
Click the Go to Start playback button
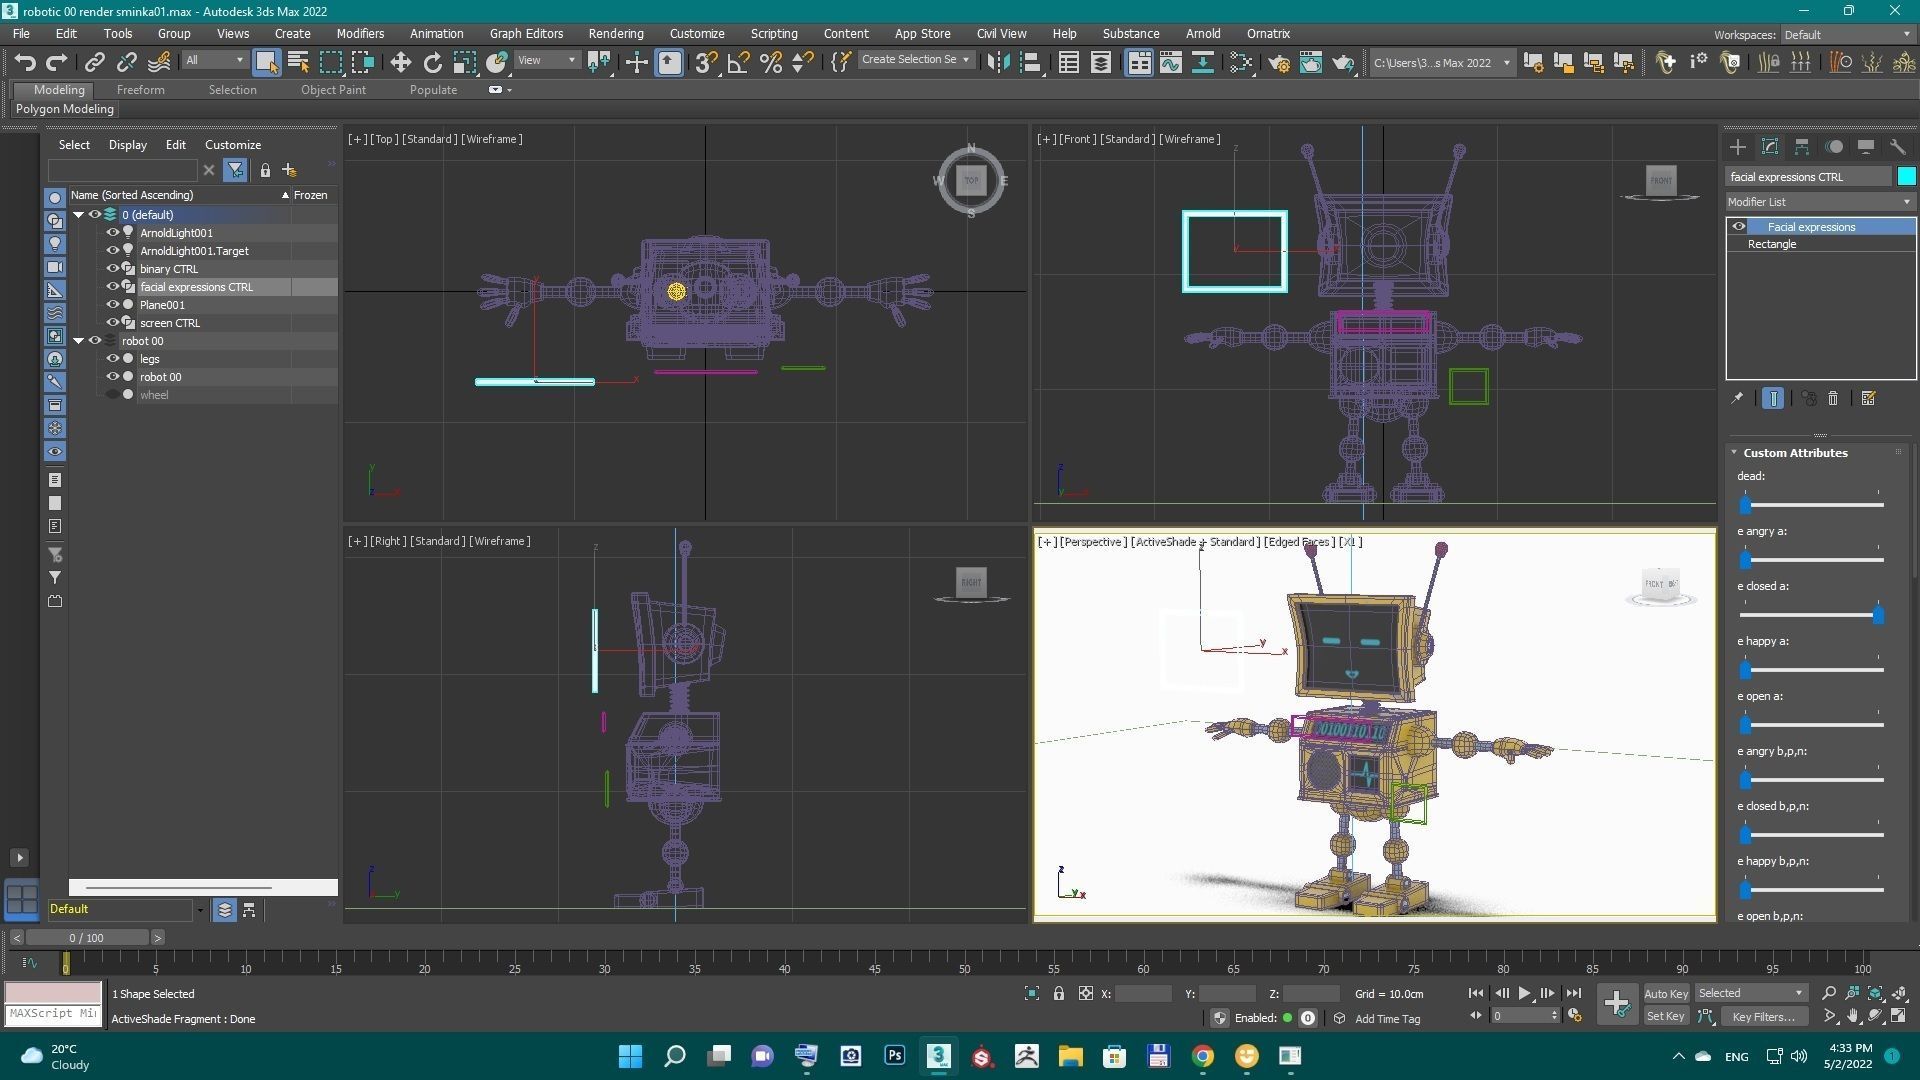(x=1475, y=993)
